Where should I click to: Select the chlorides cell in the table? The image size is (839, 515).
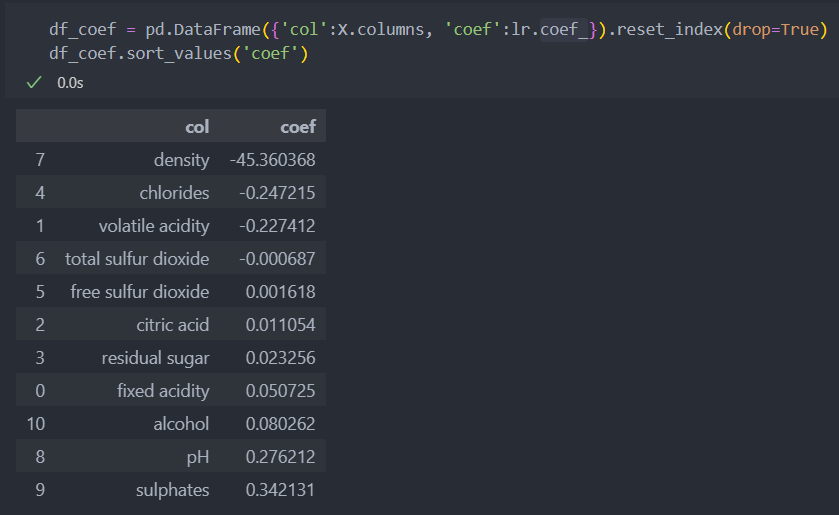pyautogui.click(x=174, y=193)
